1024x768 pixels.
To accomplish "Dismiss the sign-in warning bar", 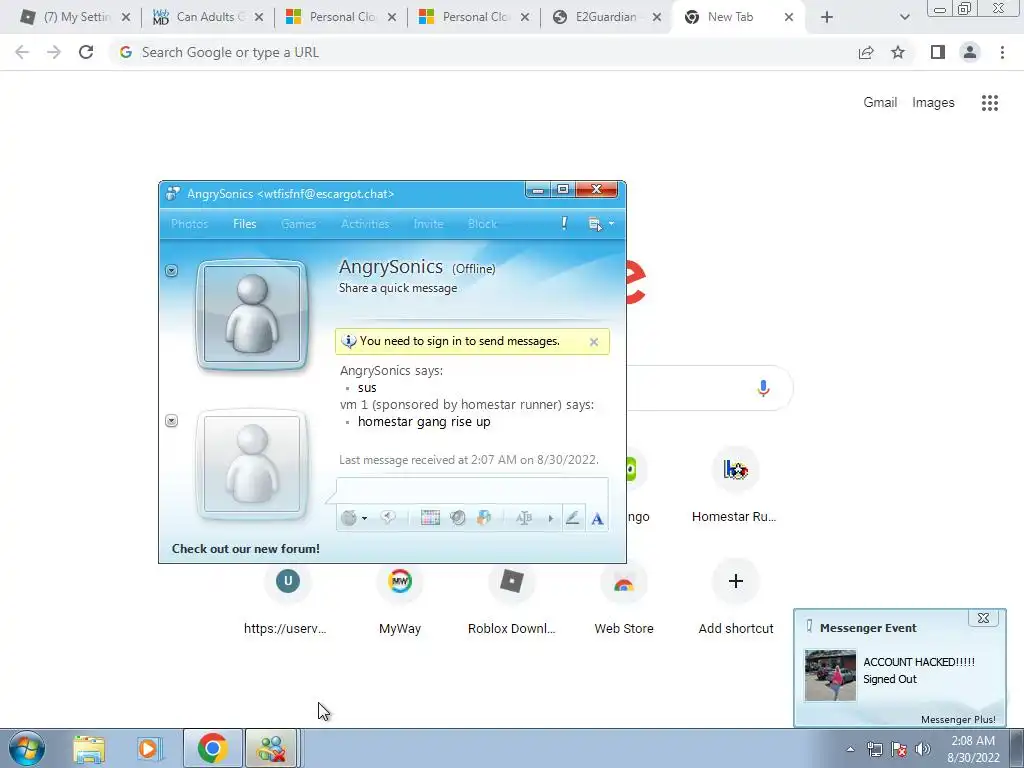I will point(594,342).
